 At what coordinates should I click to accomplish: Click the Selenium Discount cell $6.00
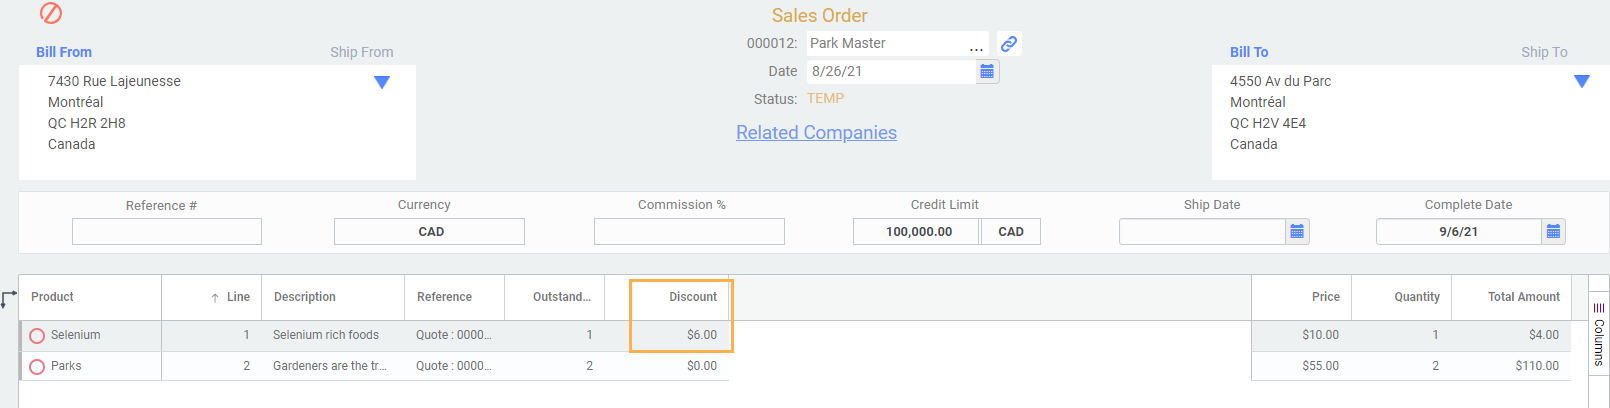pos(701,335)
